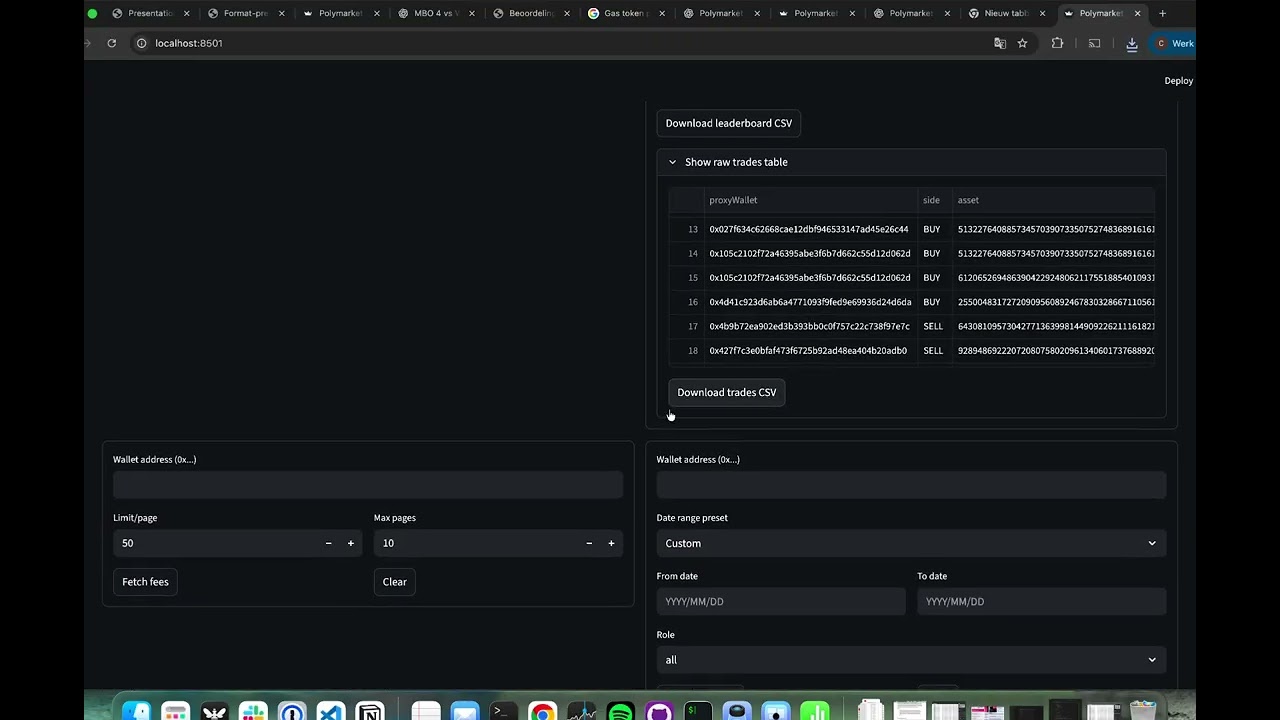The height and width of the screenshot is (720, 1280).
Task: Open Finder from the dock
Action: click(x=136, y=710)
